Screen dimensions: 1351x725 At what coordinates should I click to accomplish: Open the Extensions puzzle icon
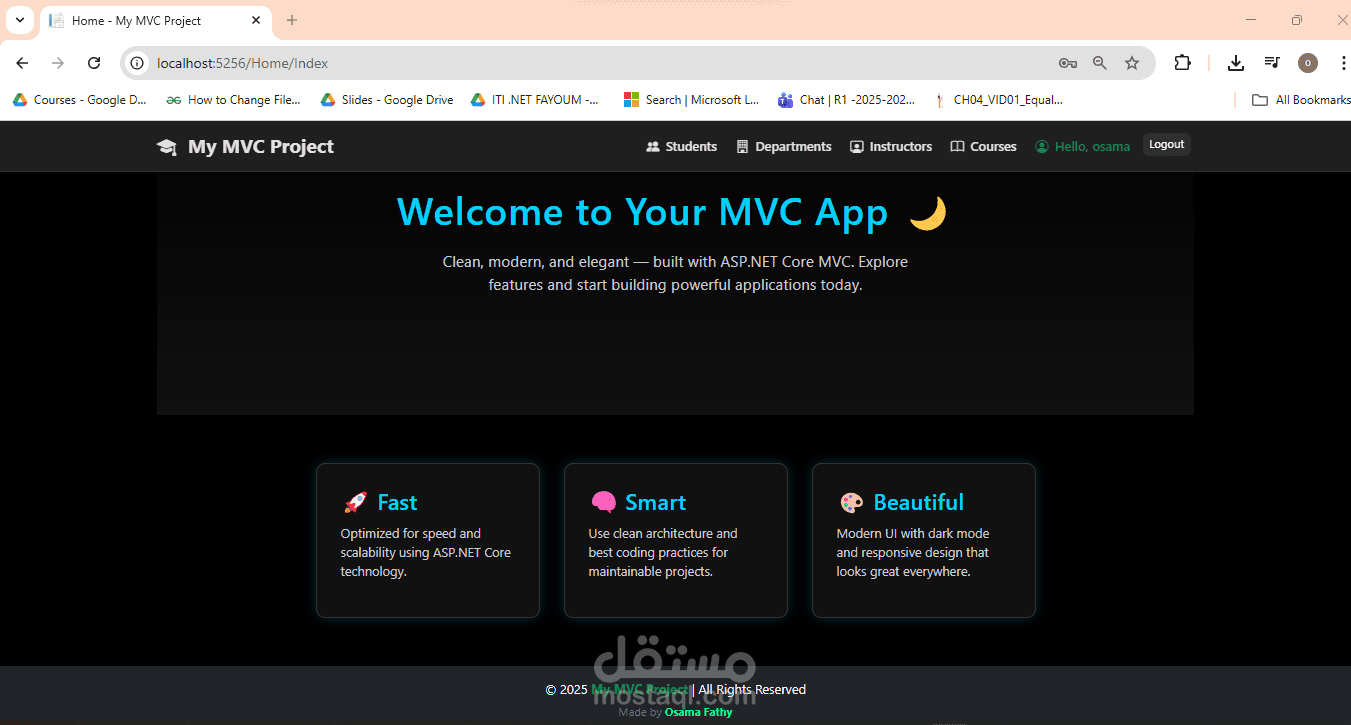1182,63
